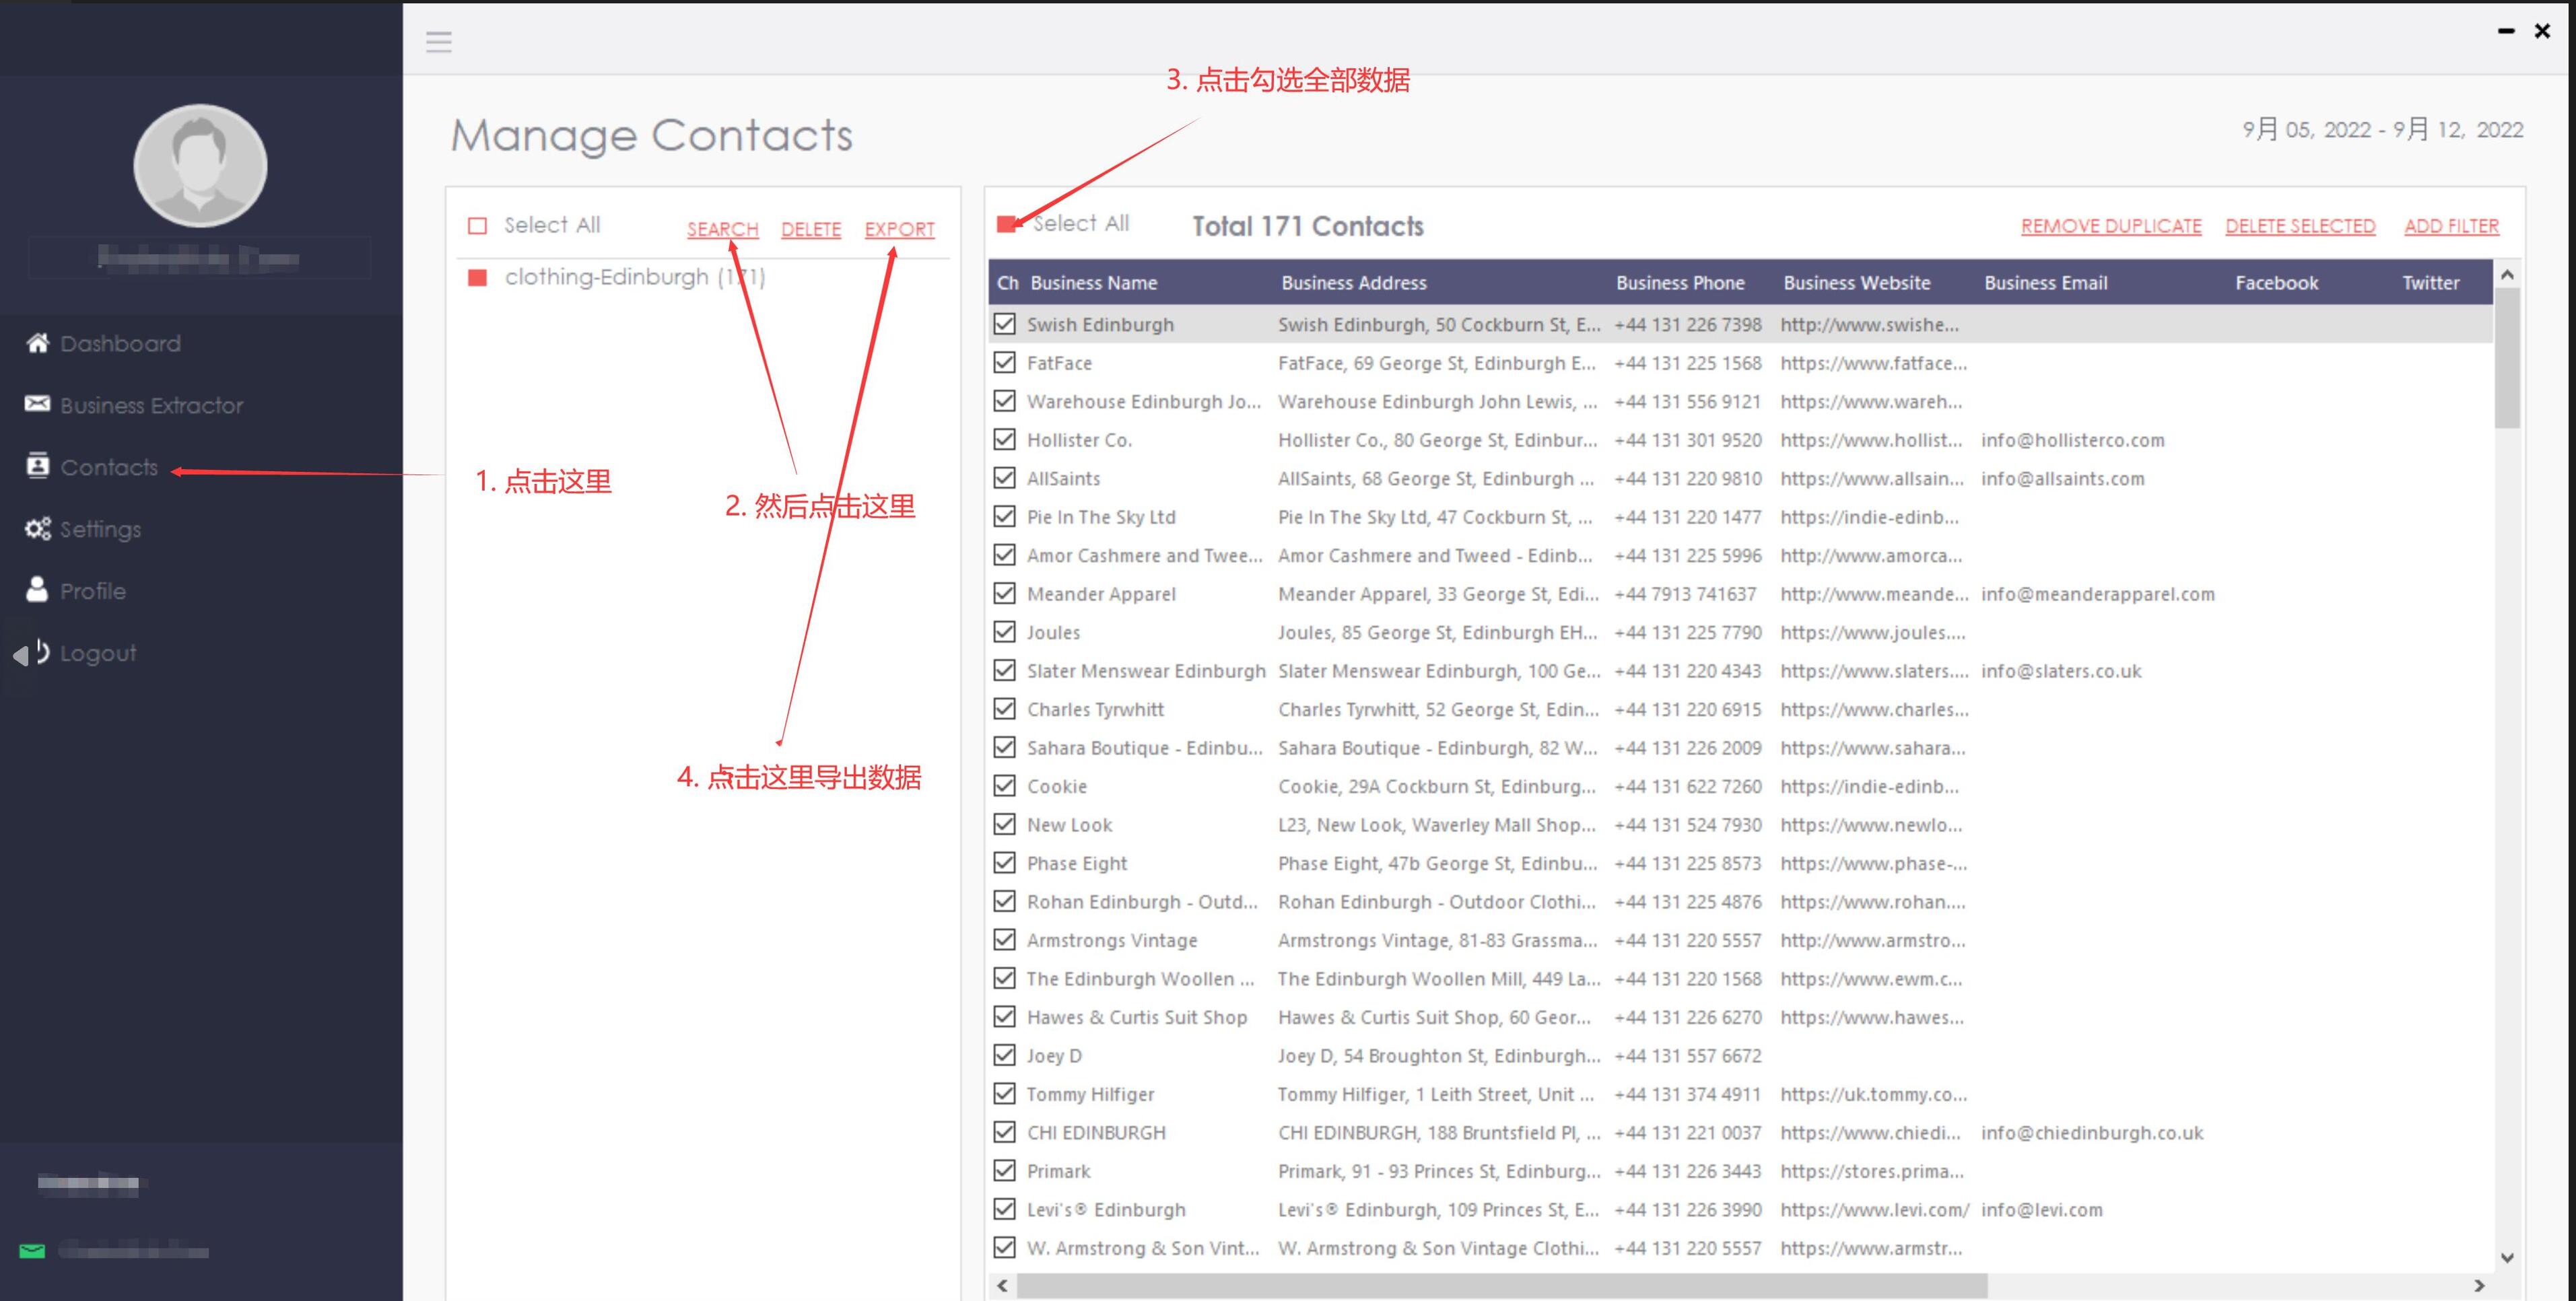Uncheck Tommy Hilfiger row checkbox
The image size is (2576, 1301).
point(1004,1093)
